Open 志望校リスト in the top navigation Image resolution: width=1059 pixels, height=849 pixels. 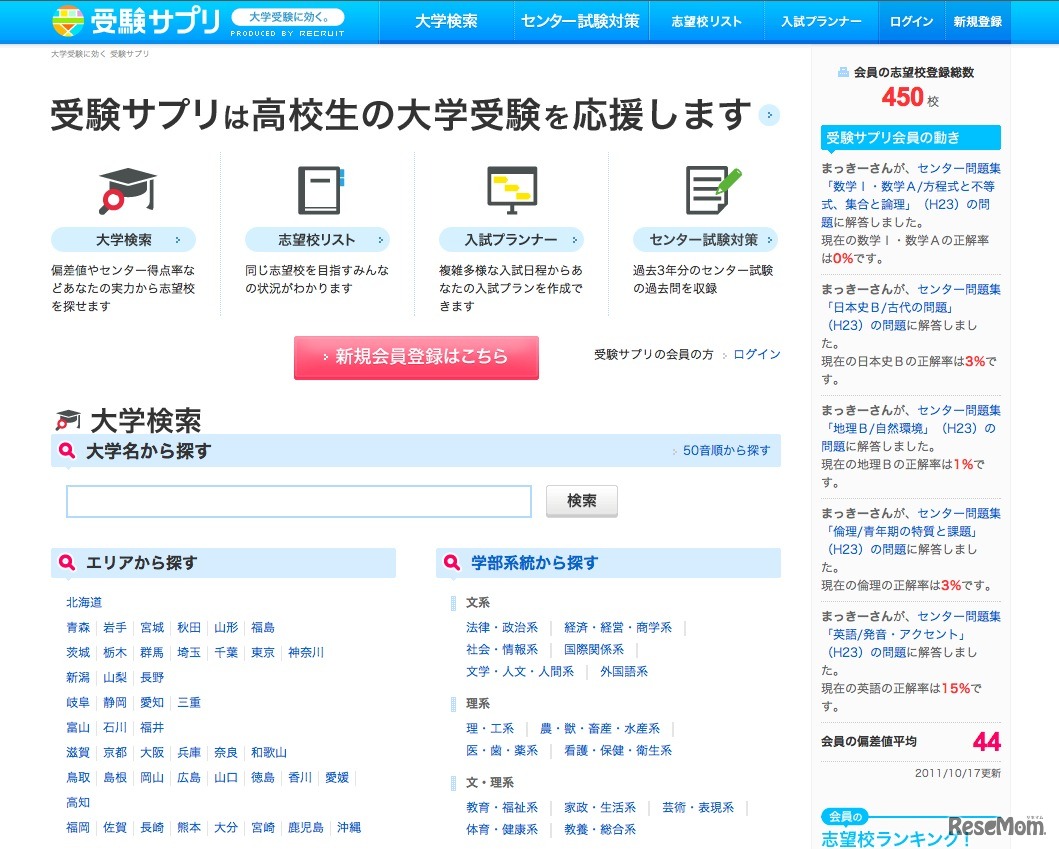pos(706,21)
